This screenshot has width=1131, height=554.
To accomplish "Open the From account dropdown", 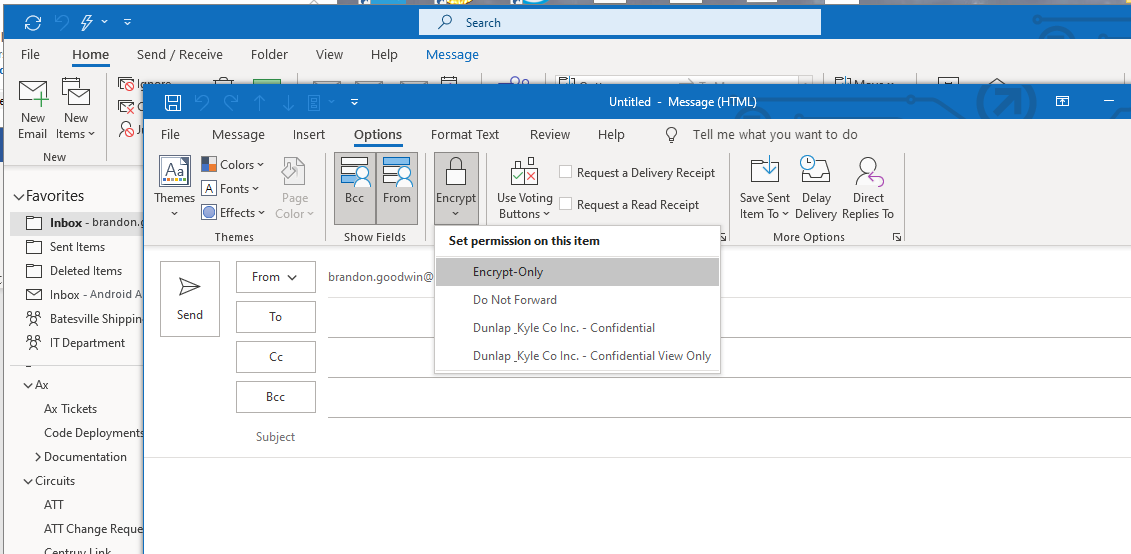I will (276, 277).
